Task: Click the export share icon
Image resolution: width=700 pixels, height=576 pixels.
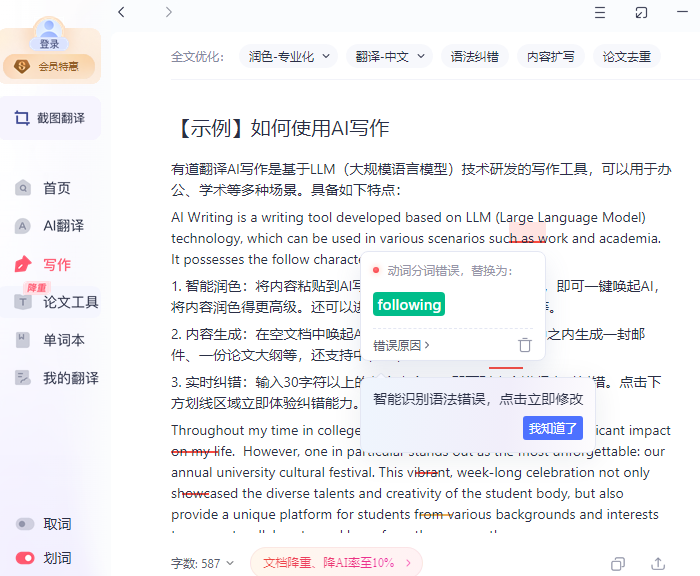Action: pos(658,564)
